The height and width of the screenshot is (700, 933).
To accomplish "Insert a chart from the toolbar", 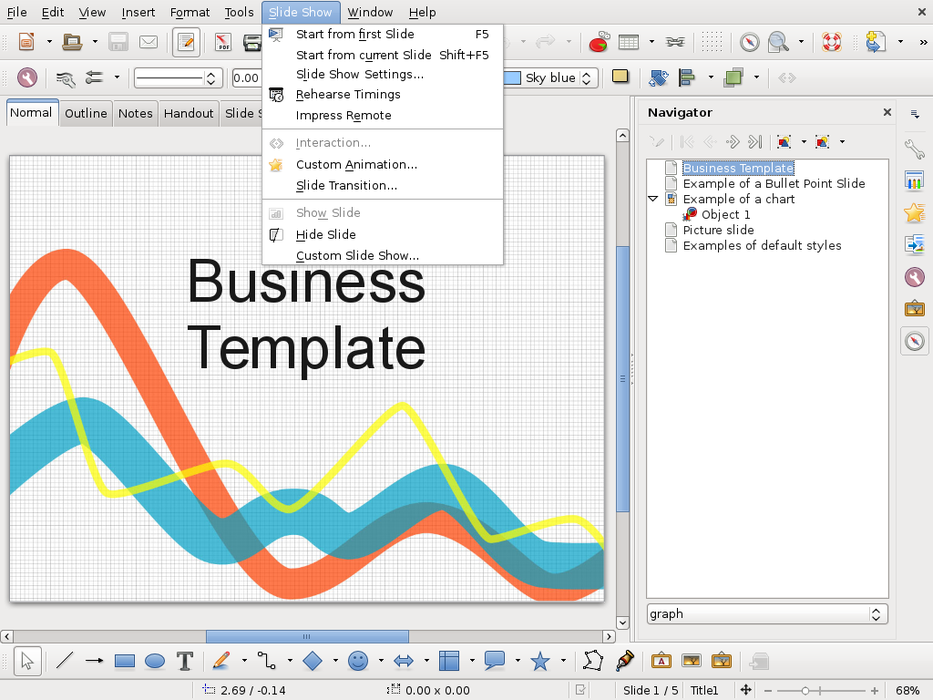I will pyautogui.click(x=600, y=42).
